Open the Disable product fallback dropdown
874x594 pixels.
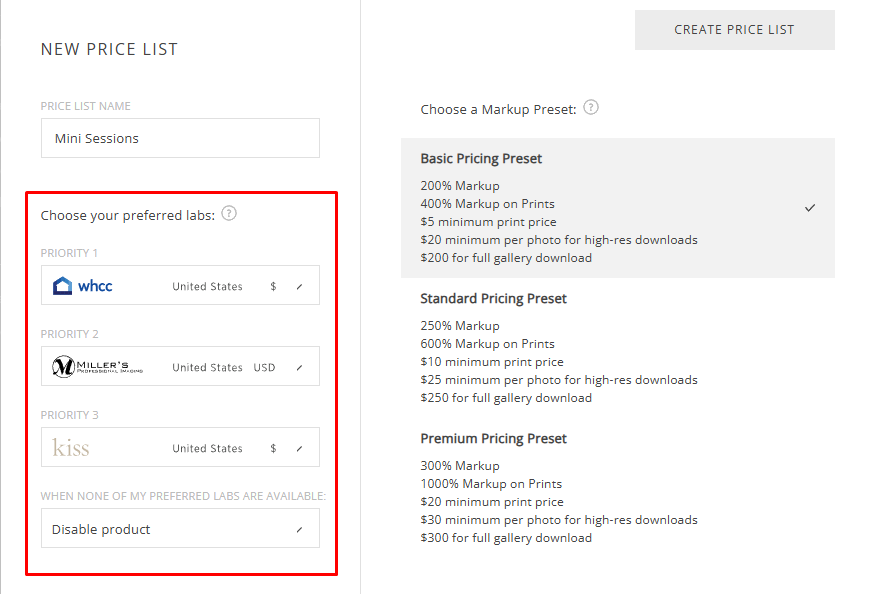pyautogui.click(x=180, y=529)
